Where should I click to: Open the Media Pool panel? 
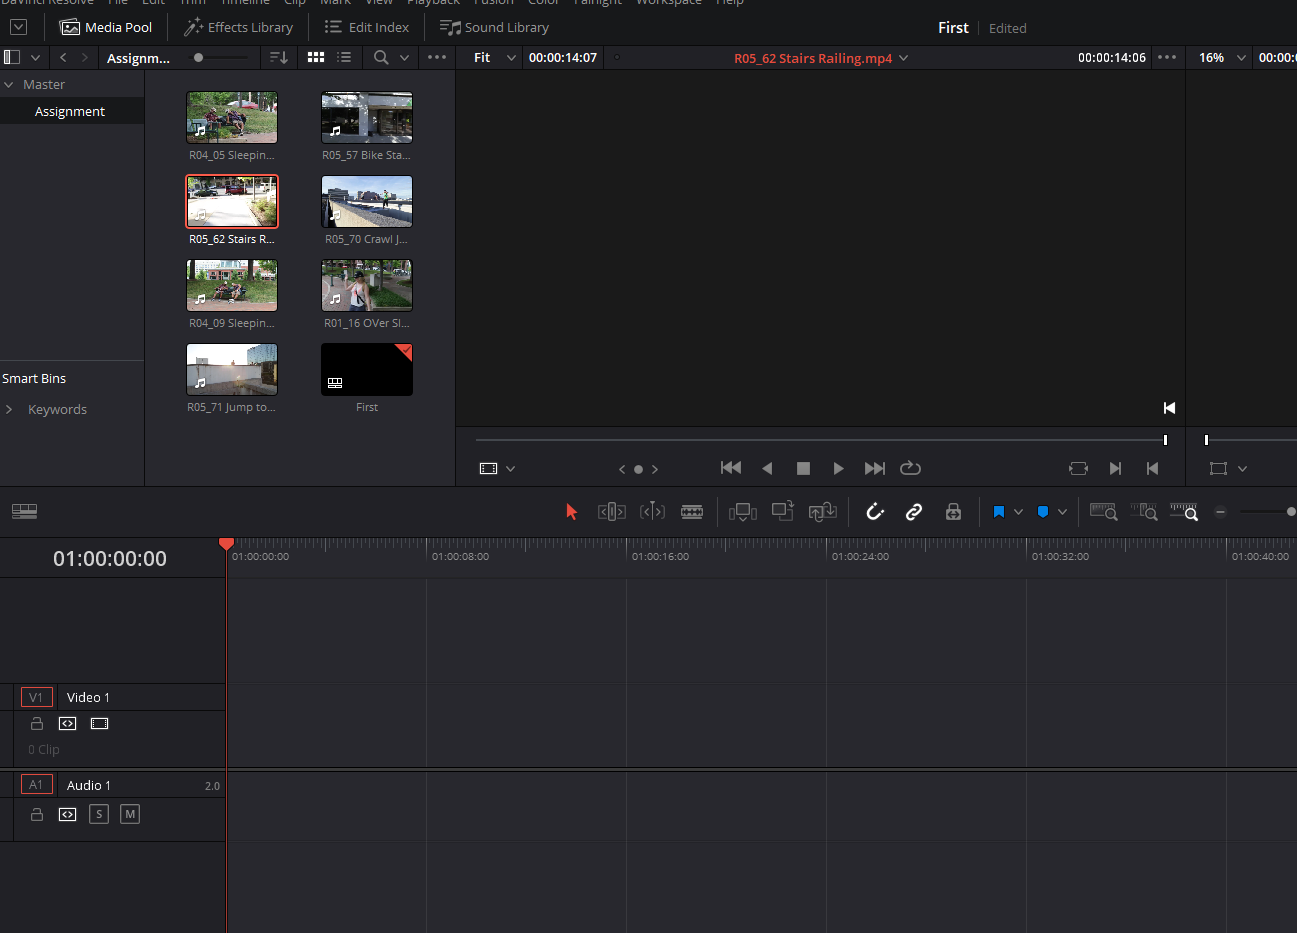[106, 28]
